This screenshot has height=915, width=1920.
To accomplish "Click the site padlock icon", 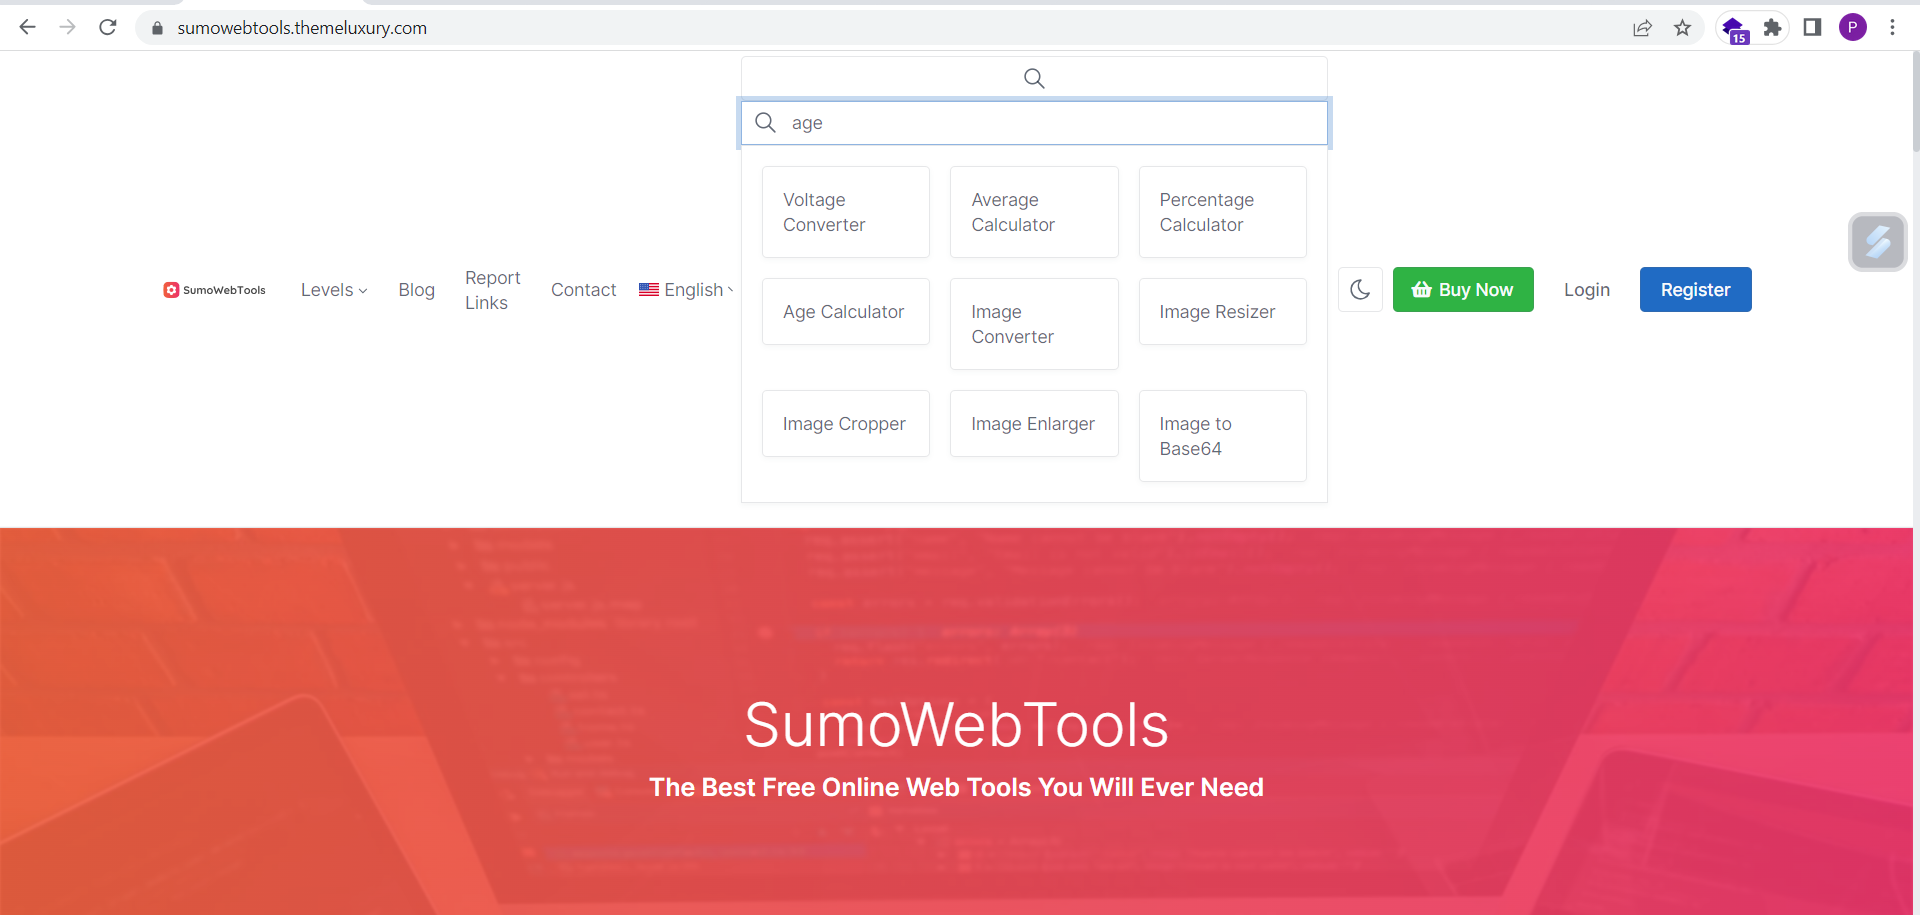I will [157, 28].
